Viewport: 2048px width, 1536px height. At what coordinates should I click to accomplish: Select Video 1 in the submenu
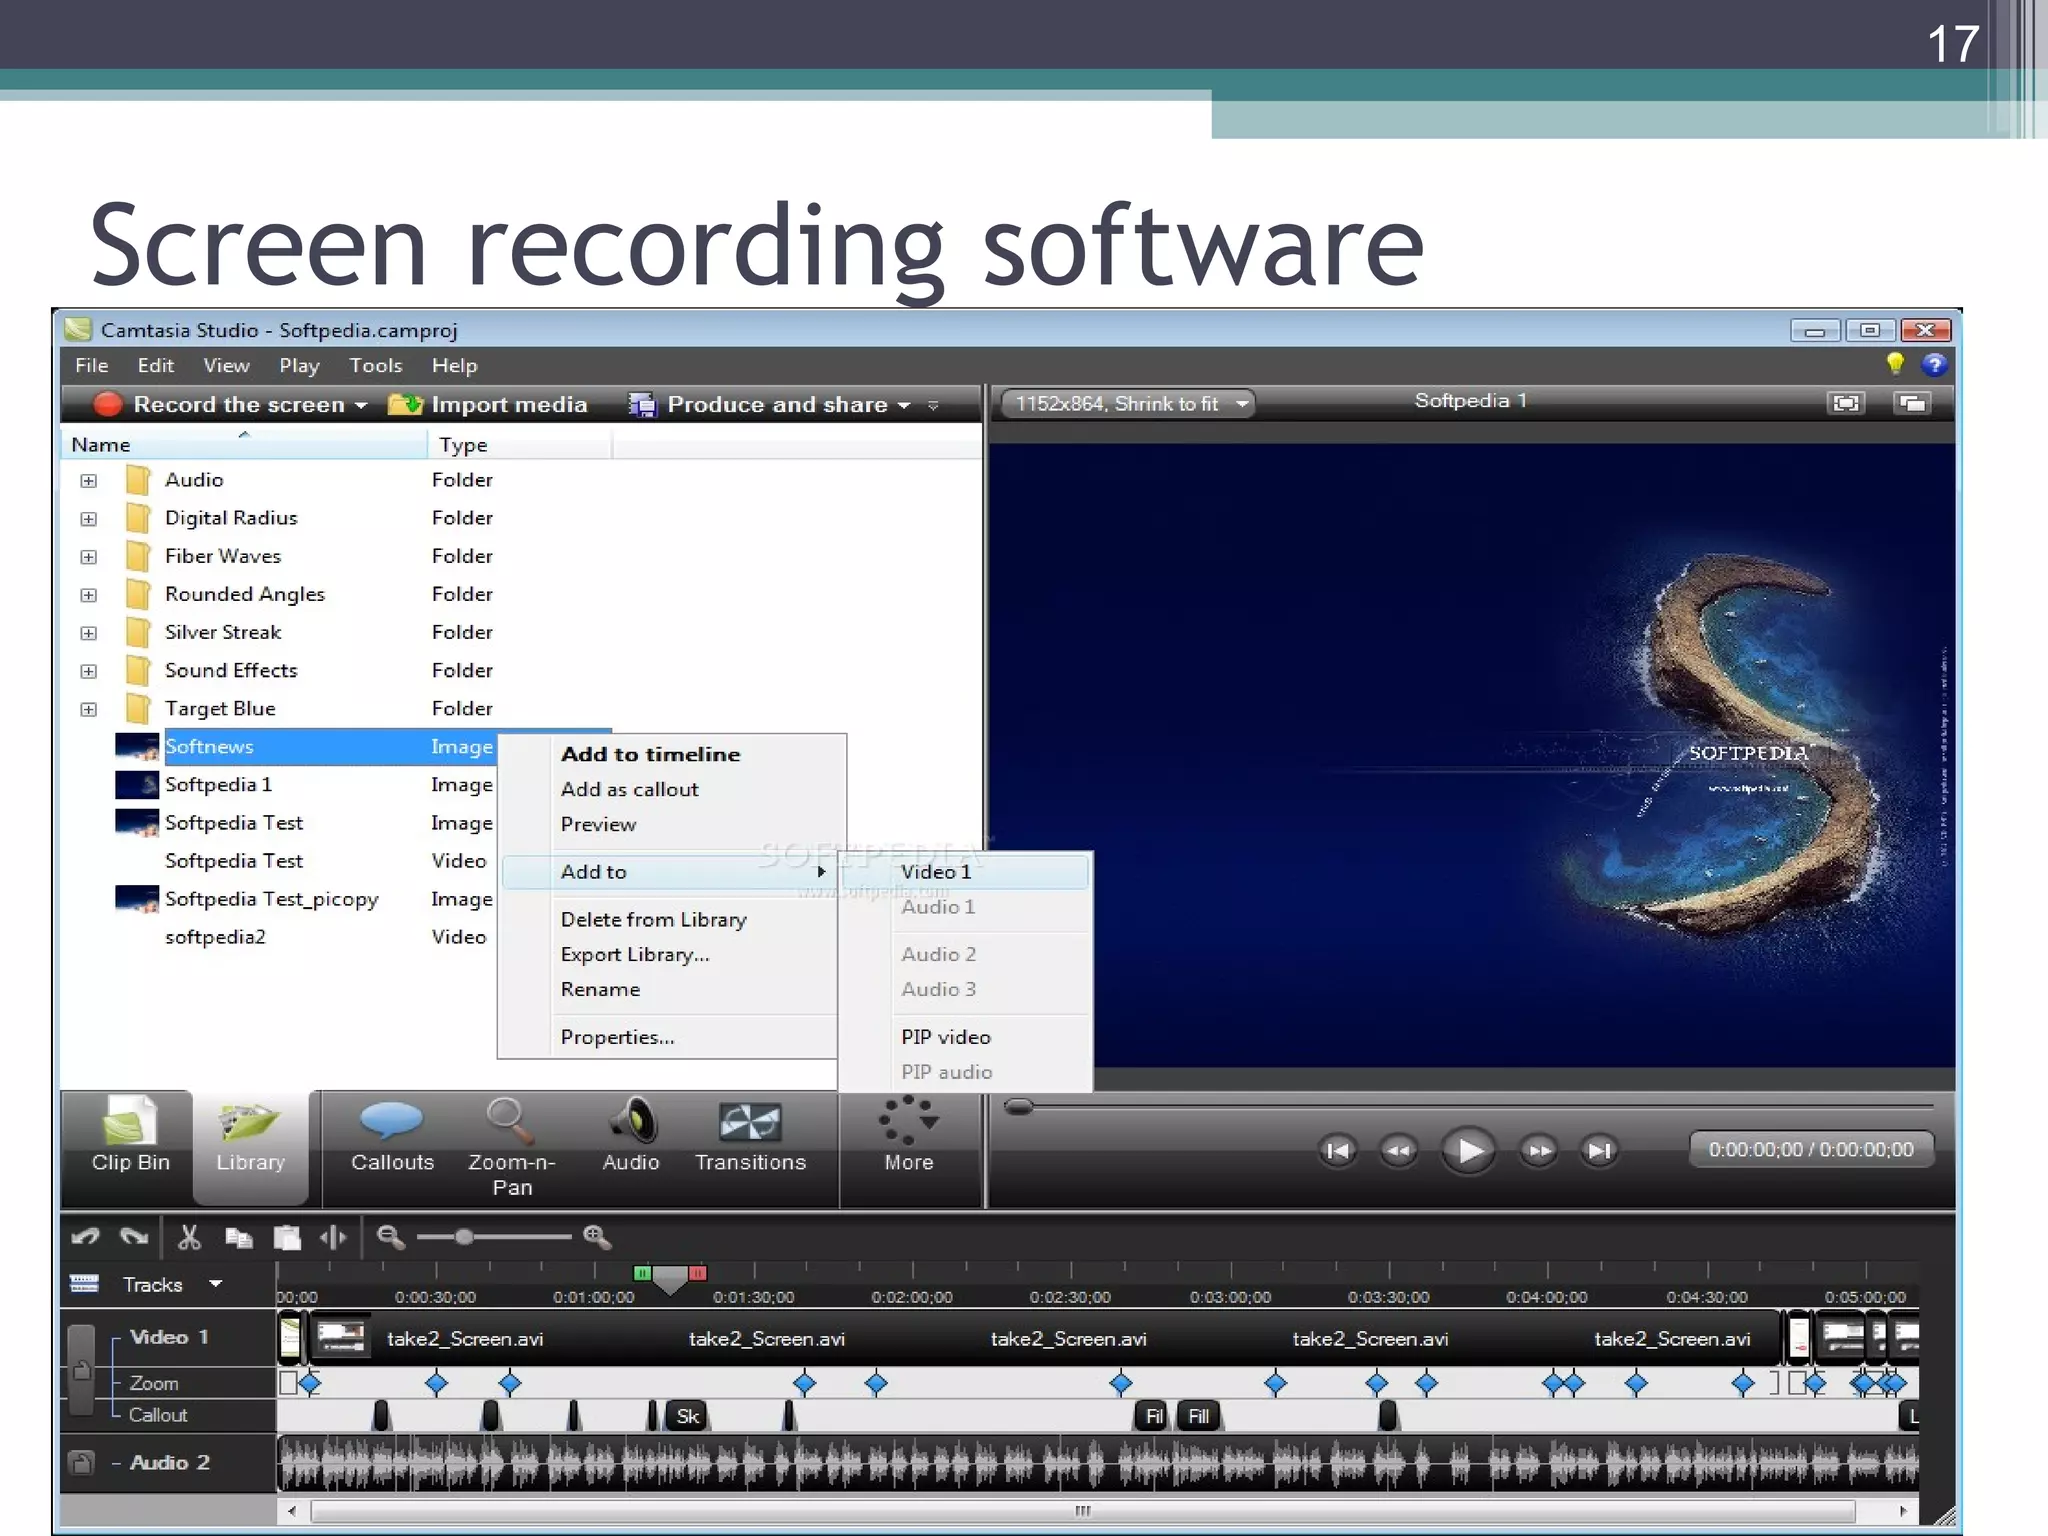pos(966,871)
